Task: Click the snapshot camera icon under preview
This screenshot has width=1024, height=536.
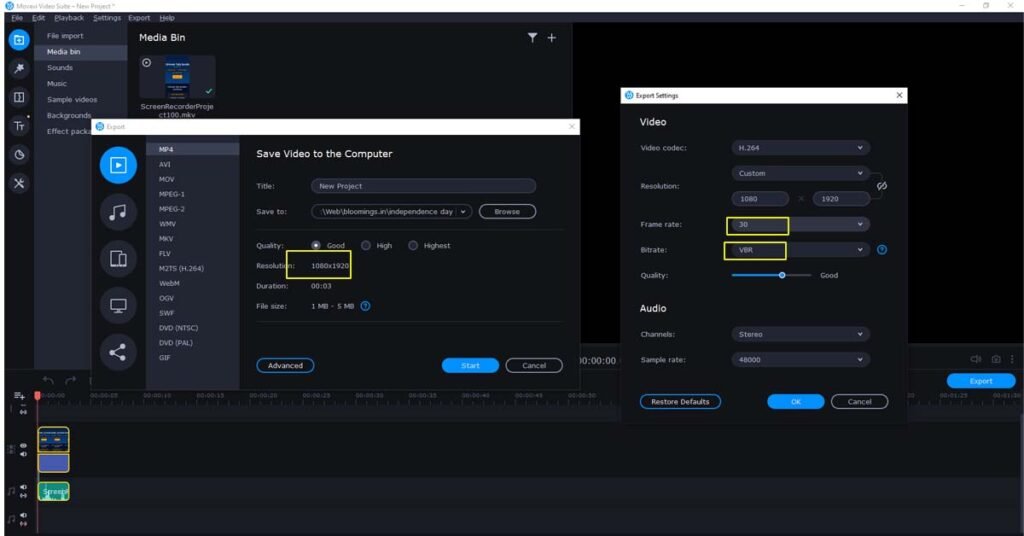Action: point(996,359)
